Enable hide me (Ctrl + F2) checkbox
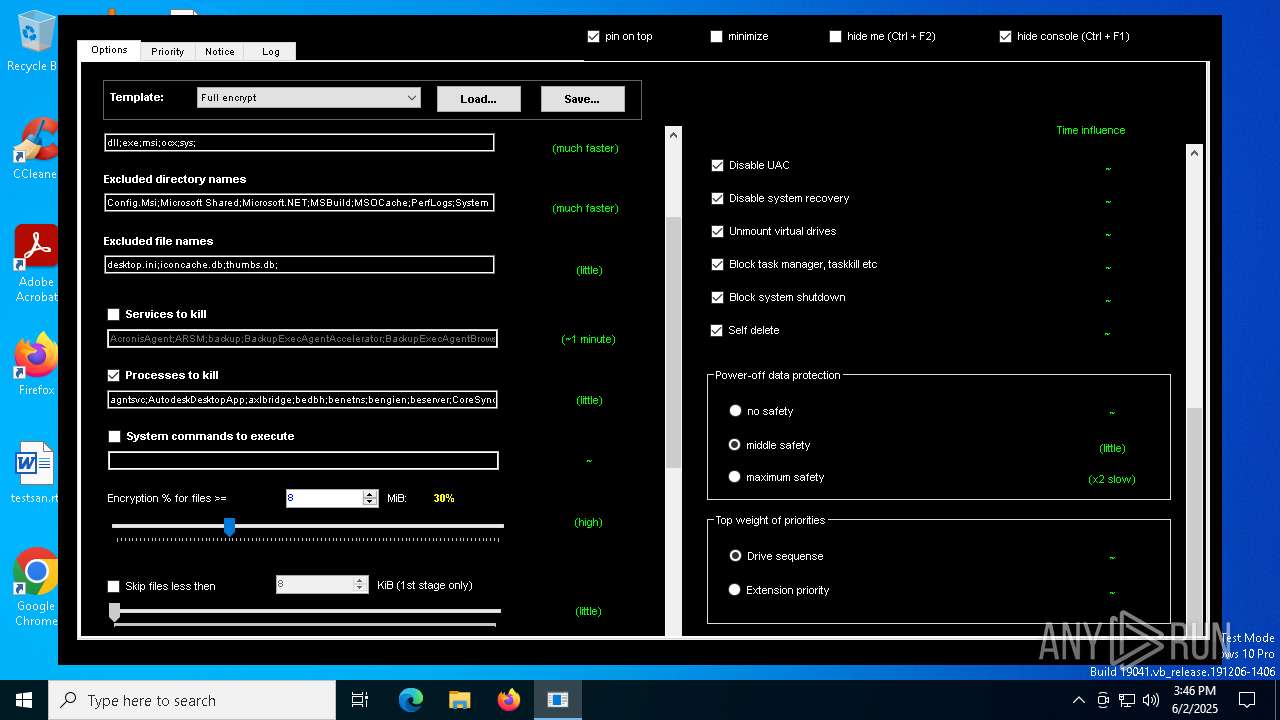Image resolution: width=1280 pixels, height=720 pixels. 835,36
